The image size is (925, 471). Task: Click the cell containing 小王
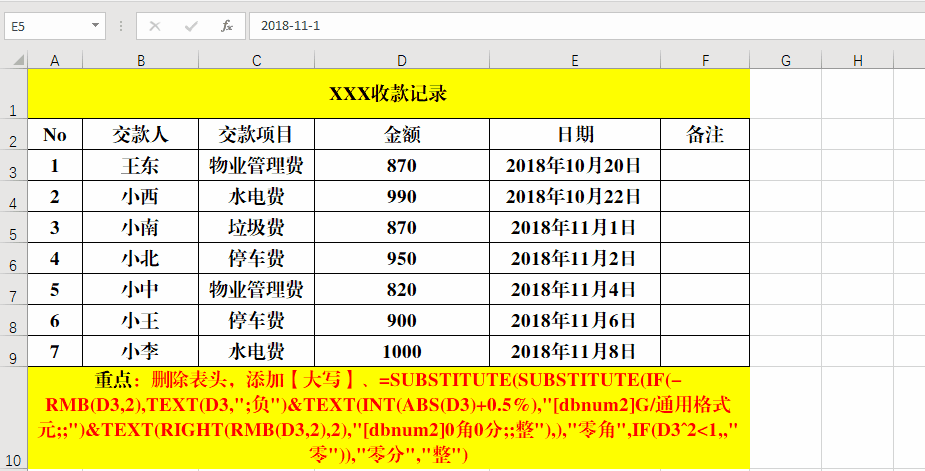(140, 320)
